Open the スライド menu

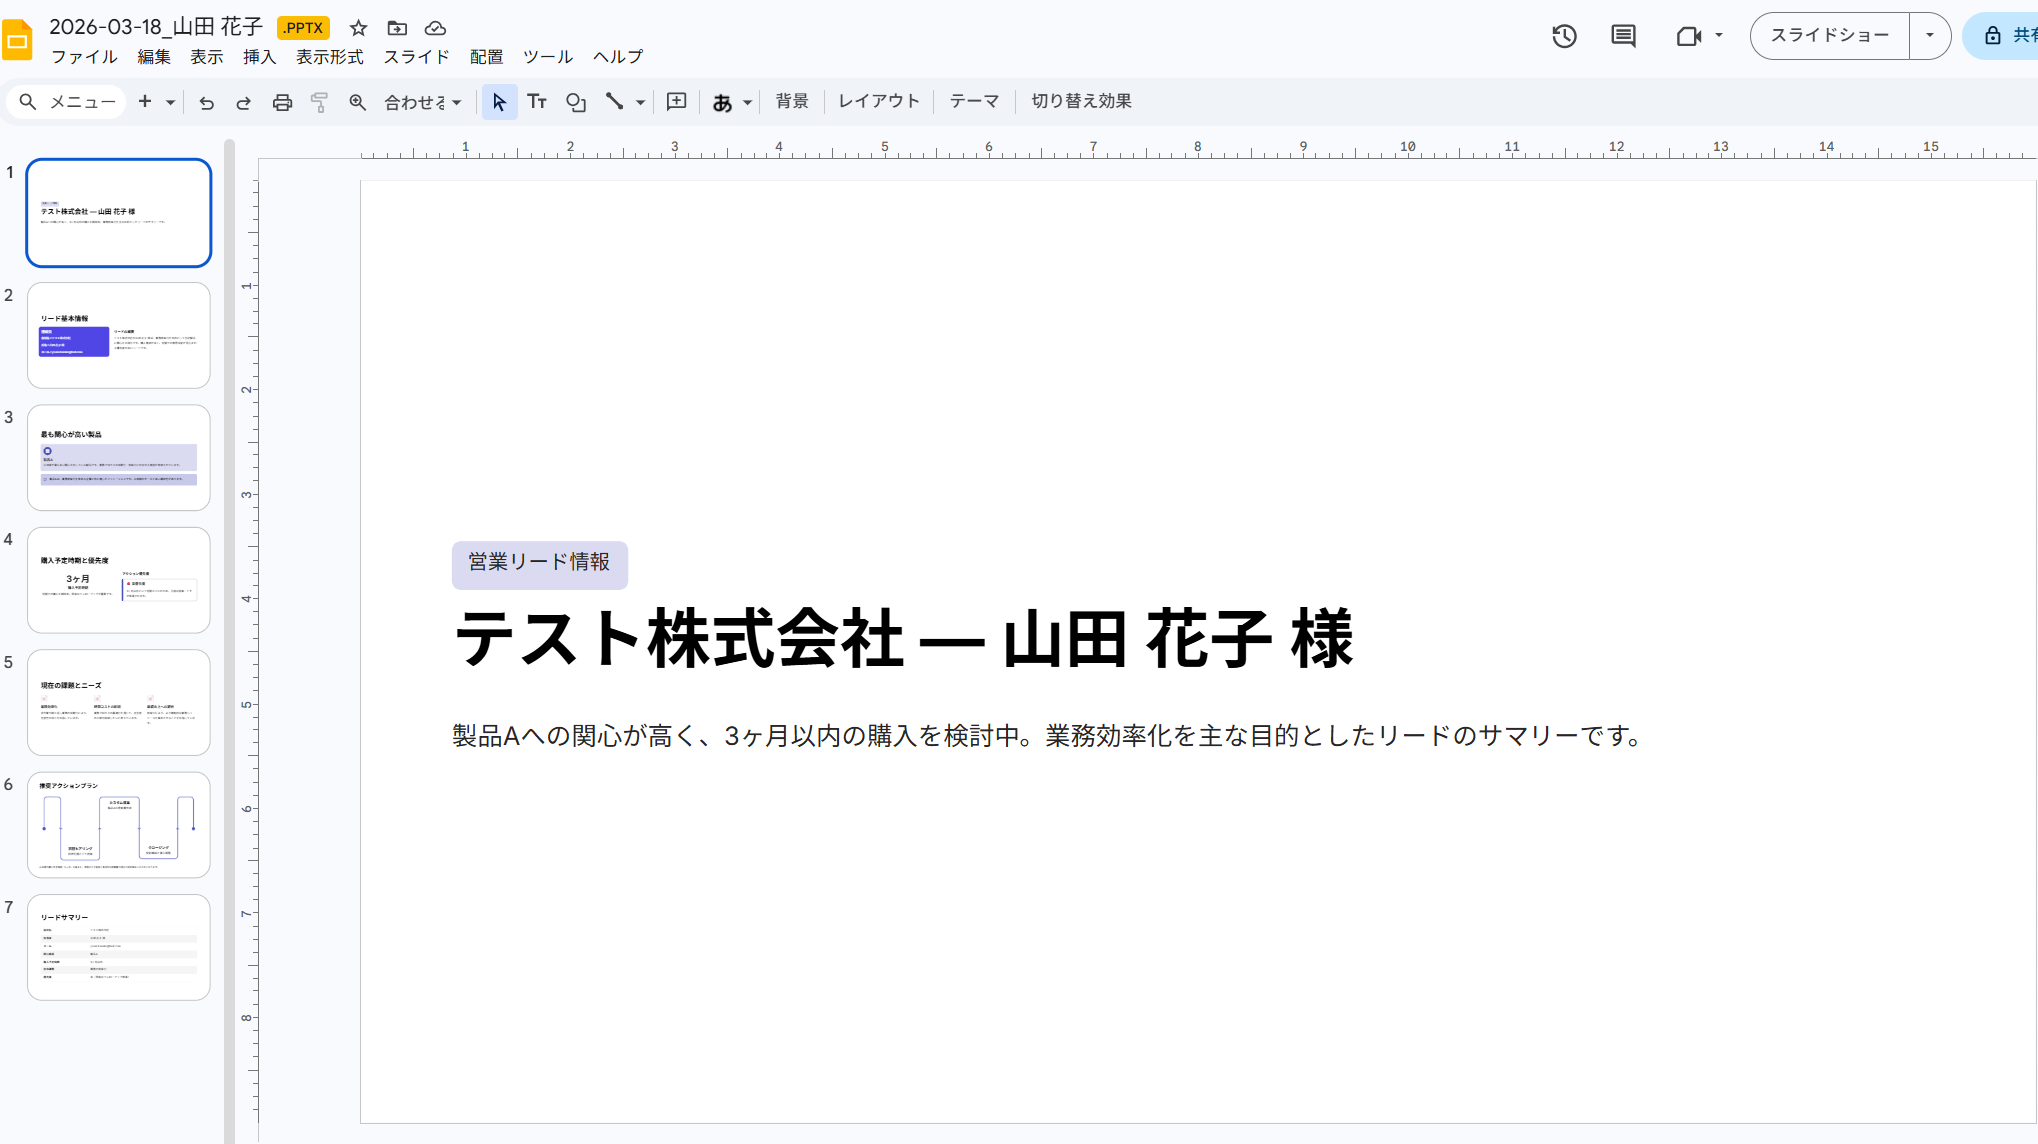416,57
